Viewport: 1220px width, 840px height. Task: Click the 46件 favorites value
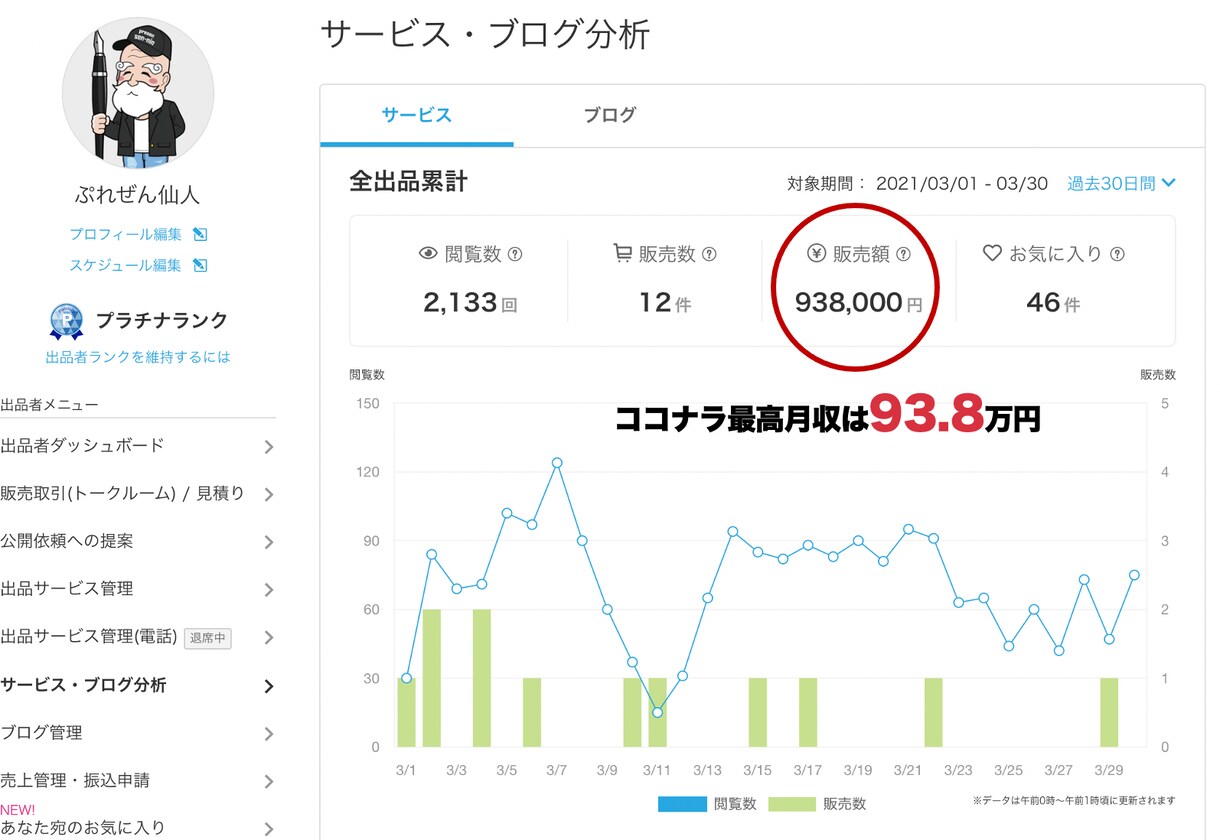click(1053, 302)
